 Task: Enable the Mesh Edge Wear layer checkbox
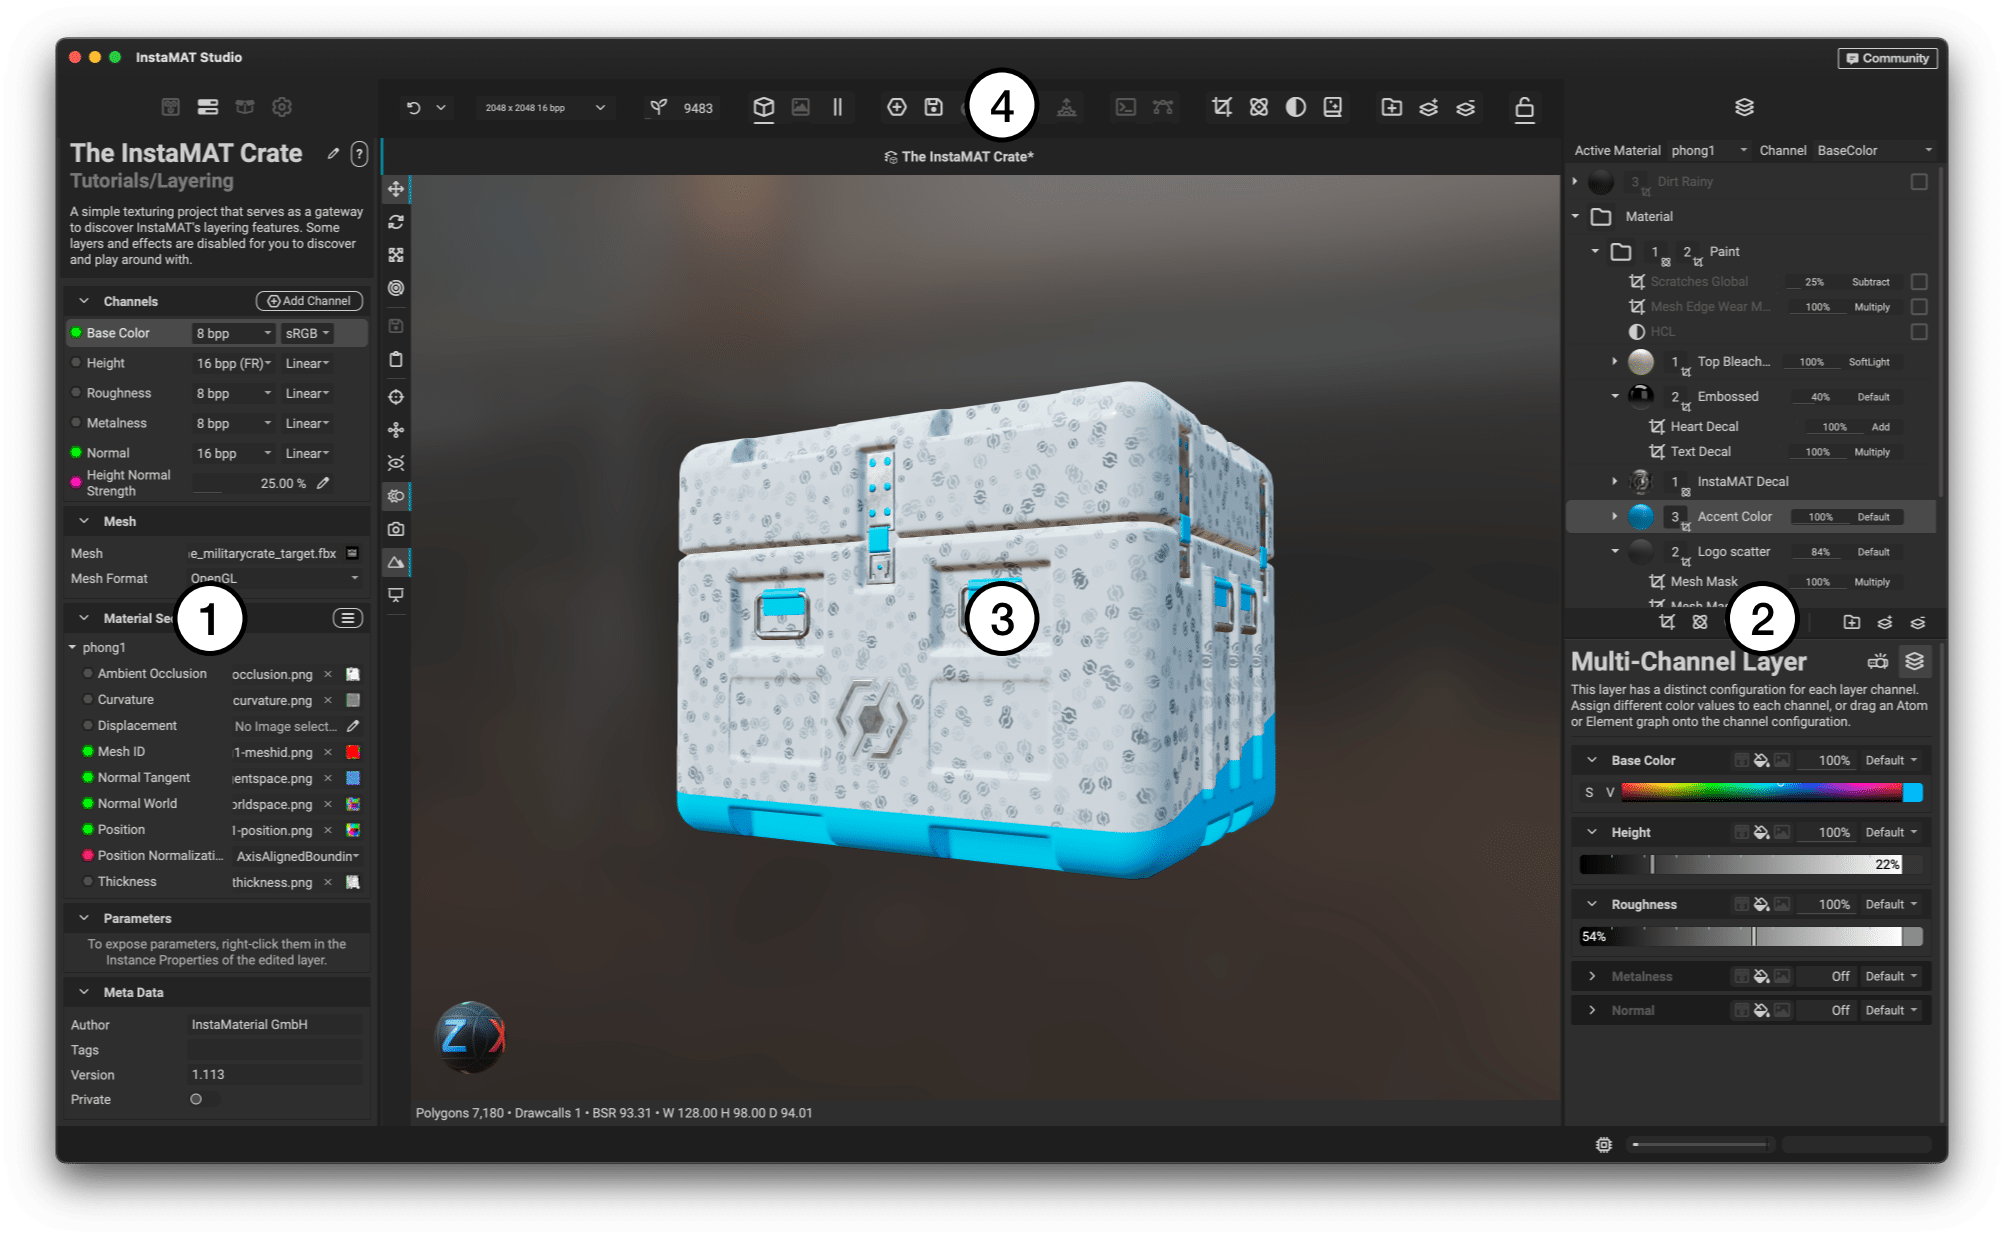click(x=1919, y=307)
